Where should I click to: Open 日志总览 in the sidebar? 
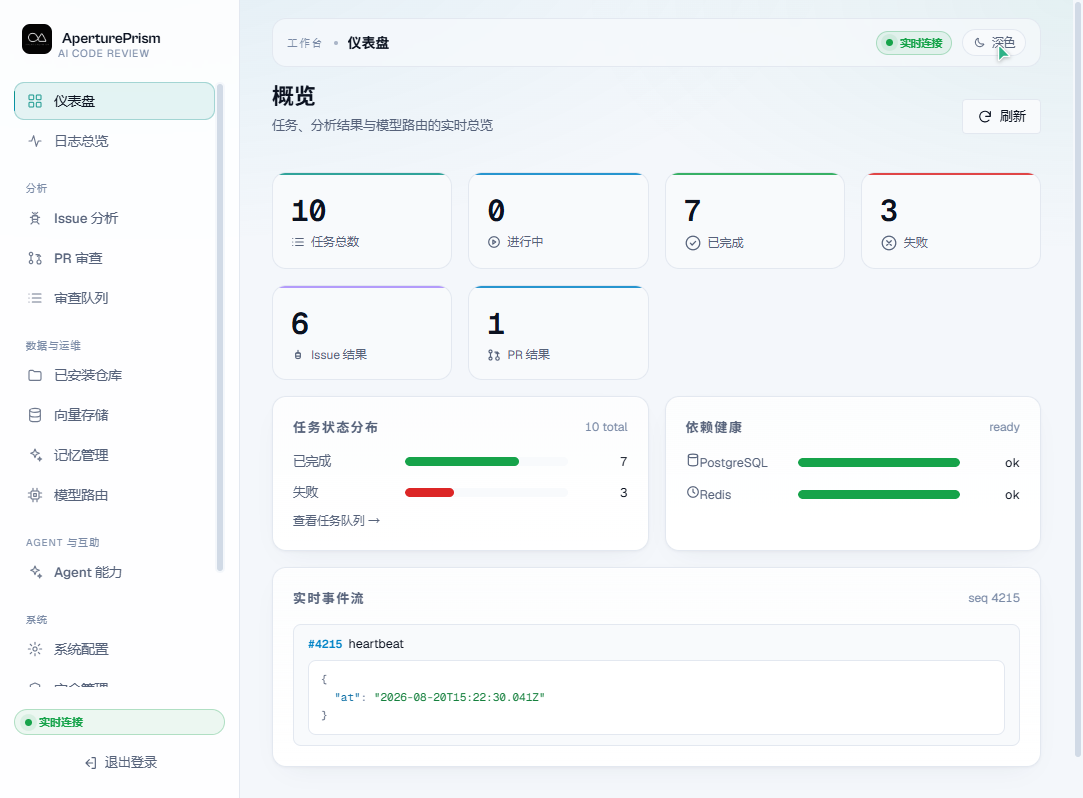click(115, 141)
